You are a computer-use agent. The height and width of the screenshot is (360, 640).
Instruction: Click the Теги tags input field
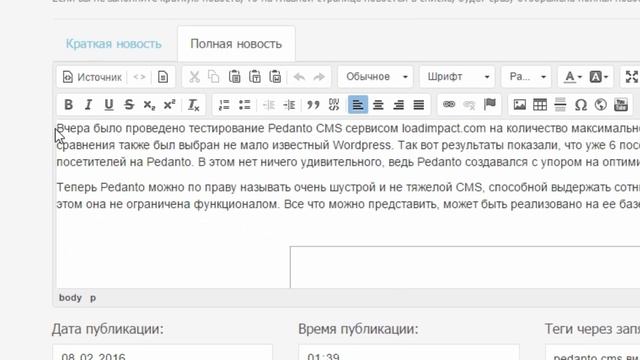pos(593,352)
